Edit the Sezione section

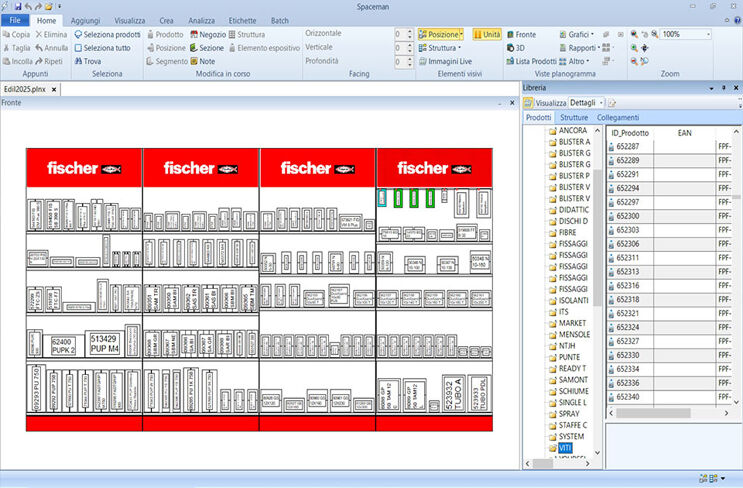(207, 48)
